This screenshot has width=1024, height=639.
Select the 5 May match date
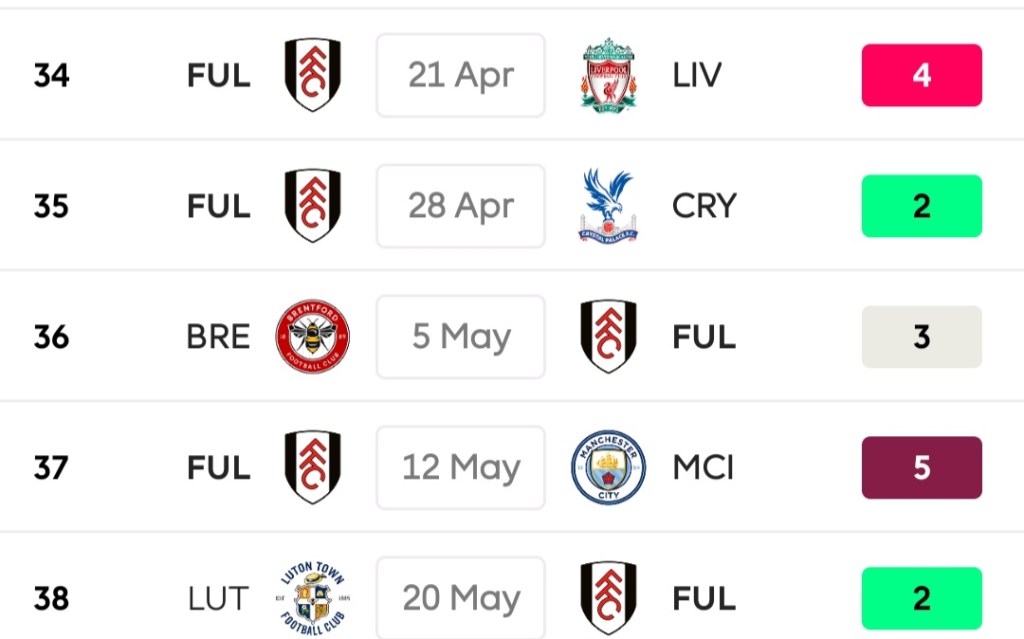461,337
